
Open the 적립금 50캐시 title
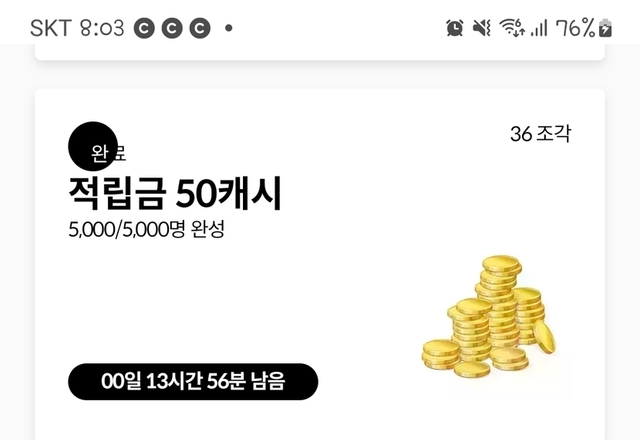click(175, 193)
